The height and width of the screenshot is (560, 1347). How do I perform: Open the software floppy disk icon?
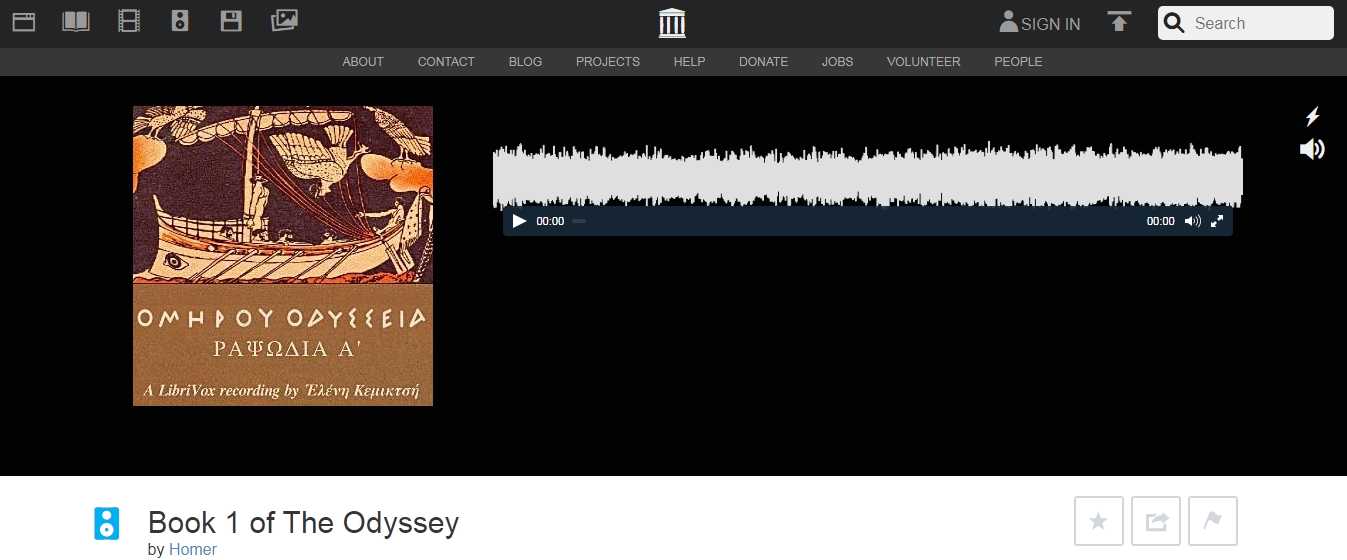[x=231, y=21]
